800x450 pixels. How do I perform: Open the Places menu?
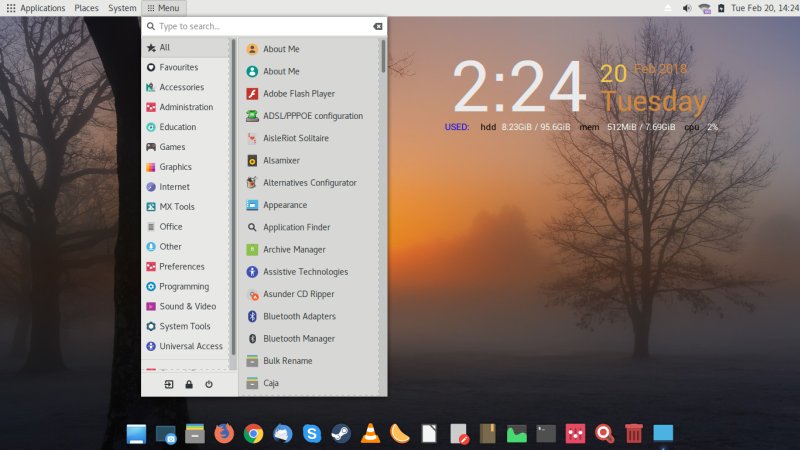(86, 8)
